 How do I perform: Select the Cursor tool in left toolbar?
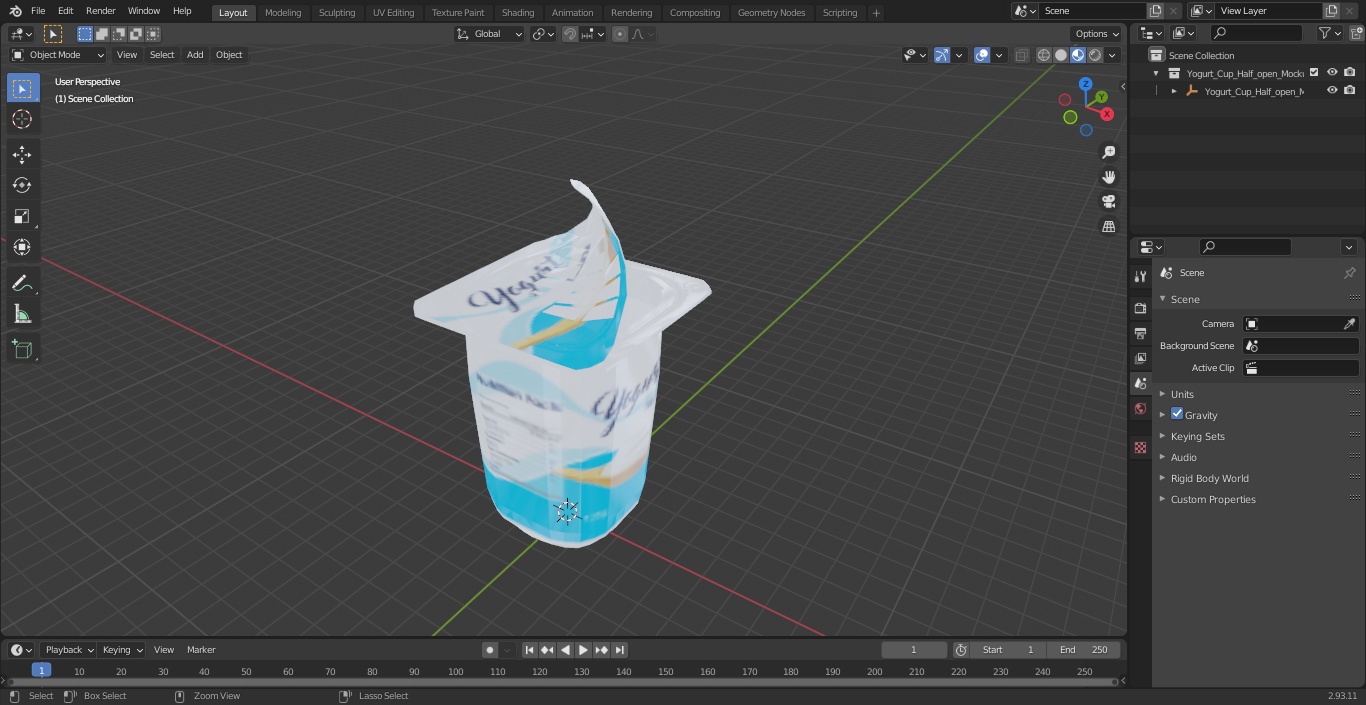[22, 120]
